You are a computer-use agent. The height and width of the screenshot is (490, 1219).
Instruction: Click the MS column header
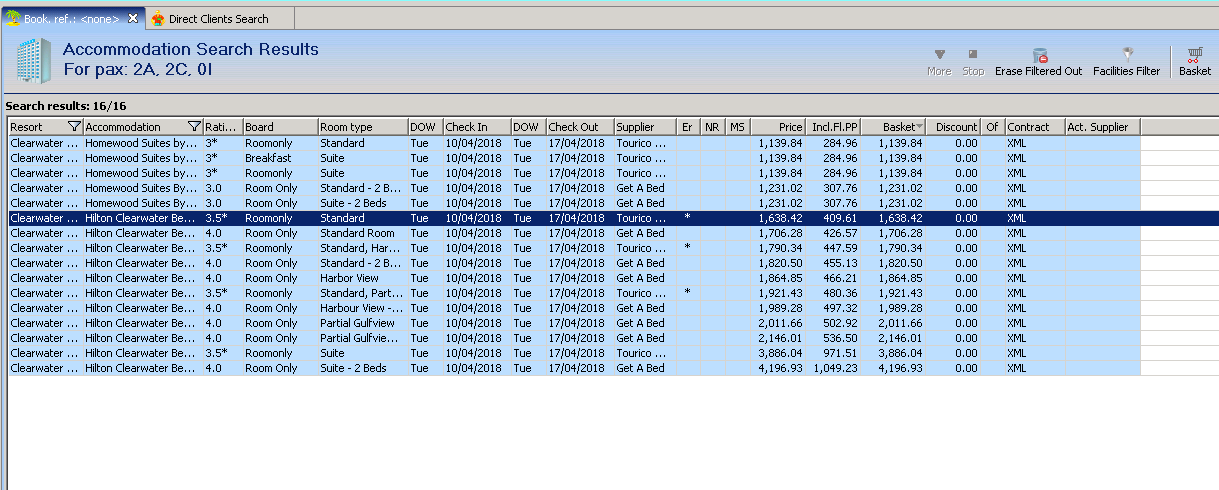[x=738, y=127]
